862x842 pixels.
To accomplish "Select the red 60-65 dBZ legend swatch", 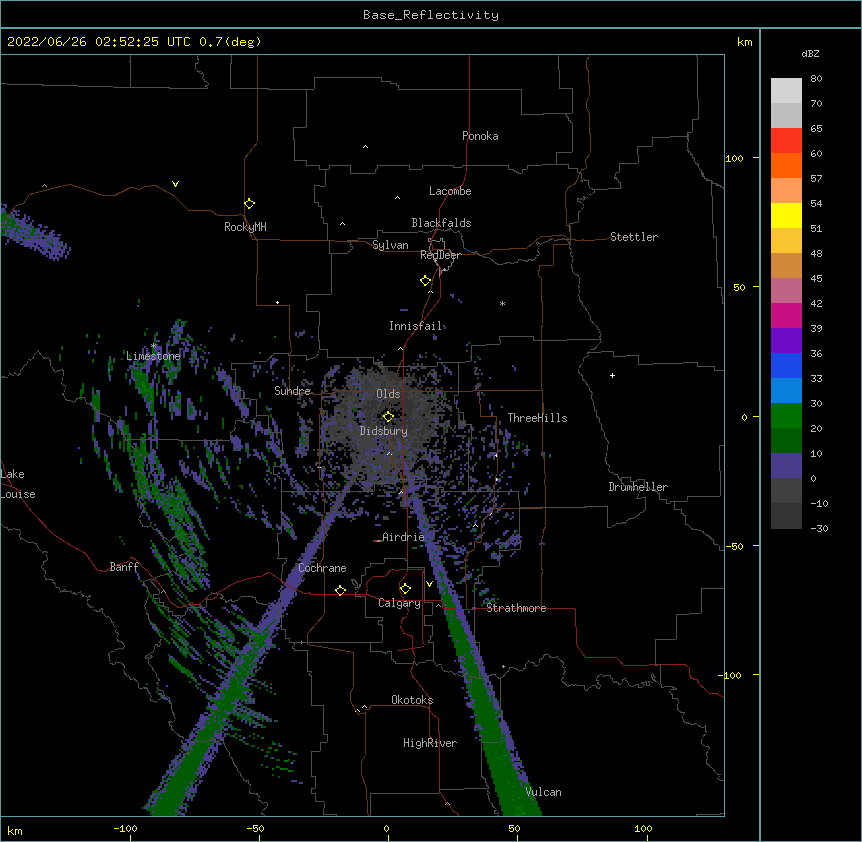I will coord(786,141).
